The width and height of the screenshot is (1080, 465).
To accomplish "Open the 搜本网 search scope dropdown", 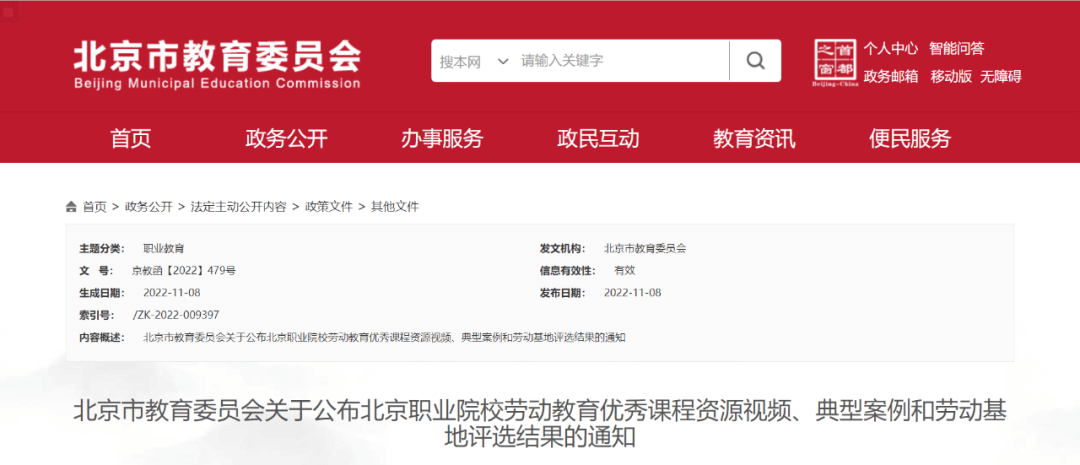I will click(x=475, y=61).
